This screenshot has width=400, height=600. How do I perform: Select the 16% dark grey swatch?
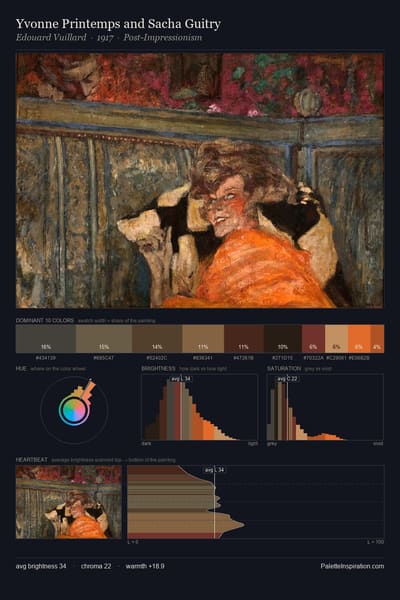46,339
